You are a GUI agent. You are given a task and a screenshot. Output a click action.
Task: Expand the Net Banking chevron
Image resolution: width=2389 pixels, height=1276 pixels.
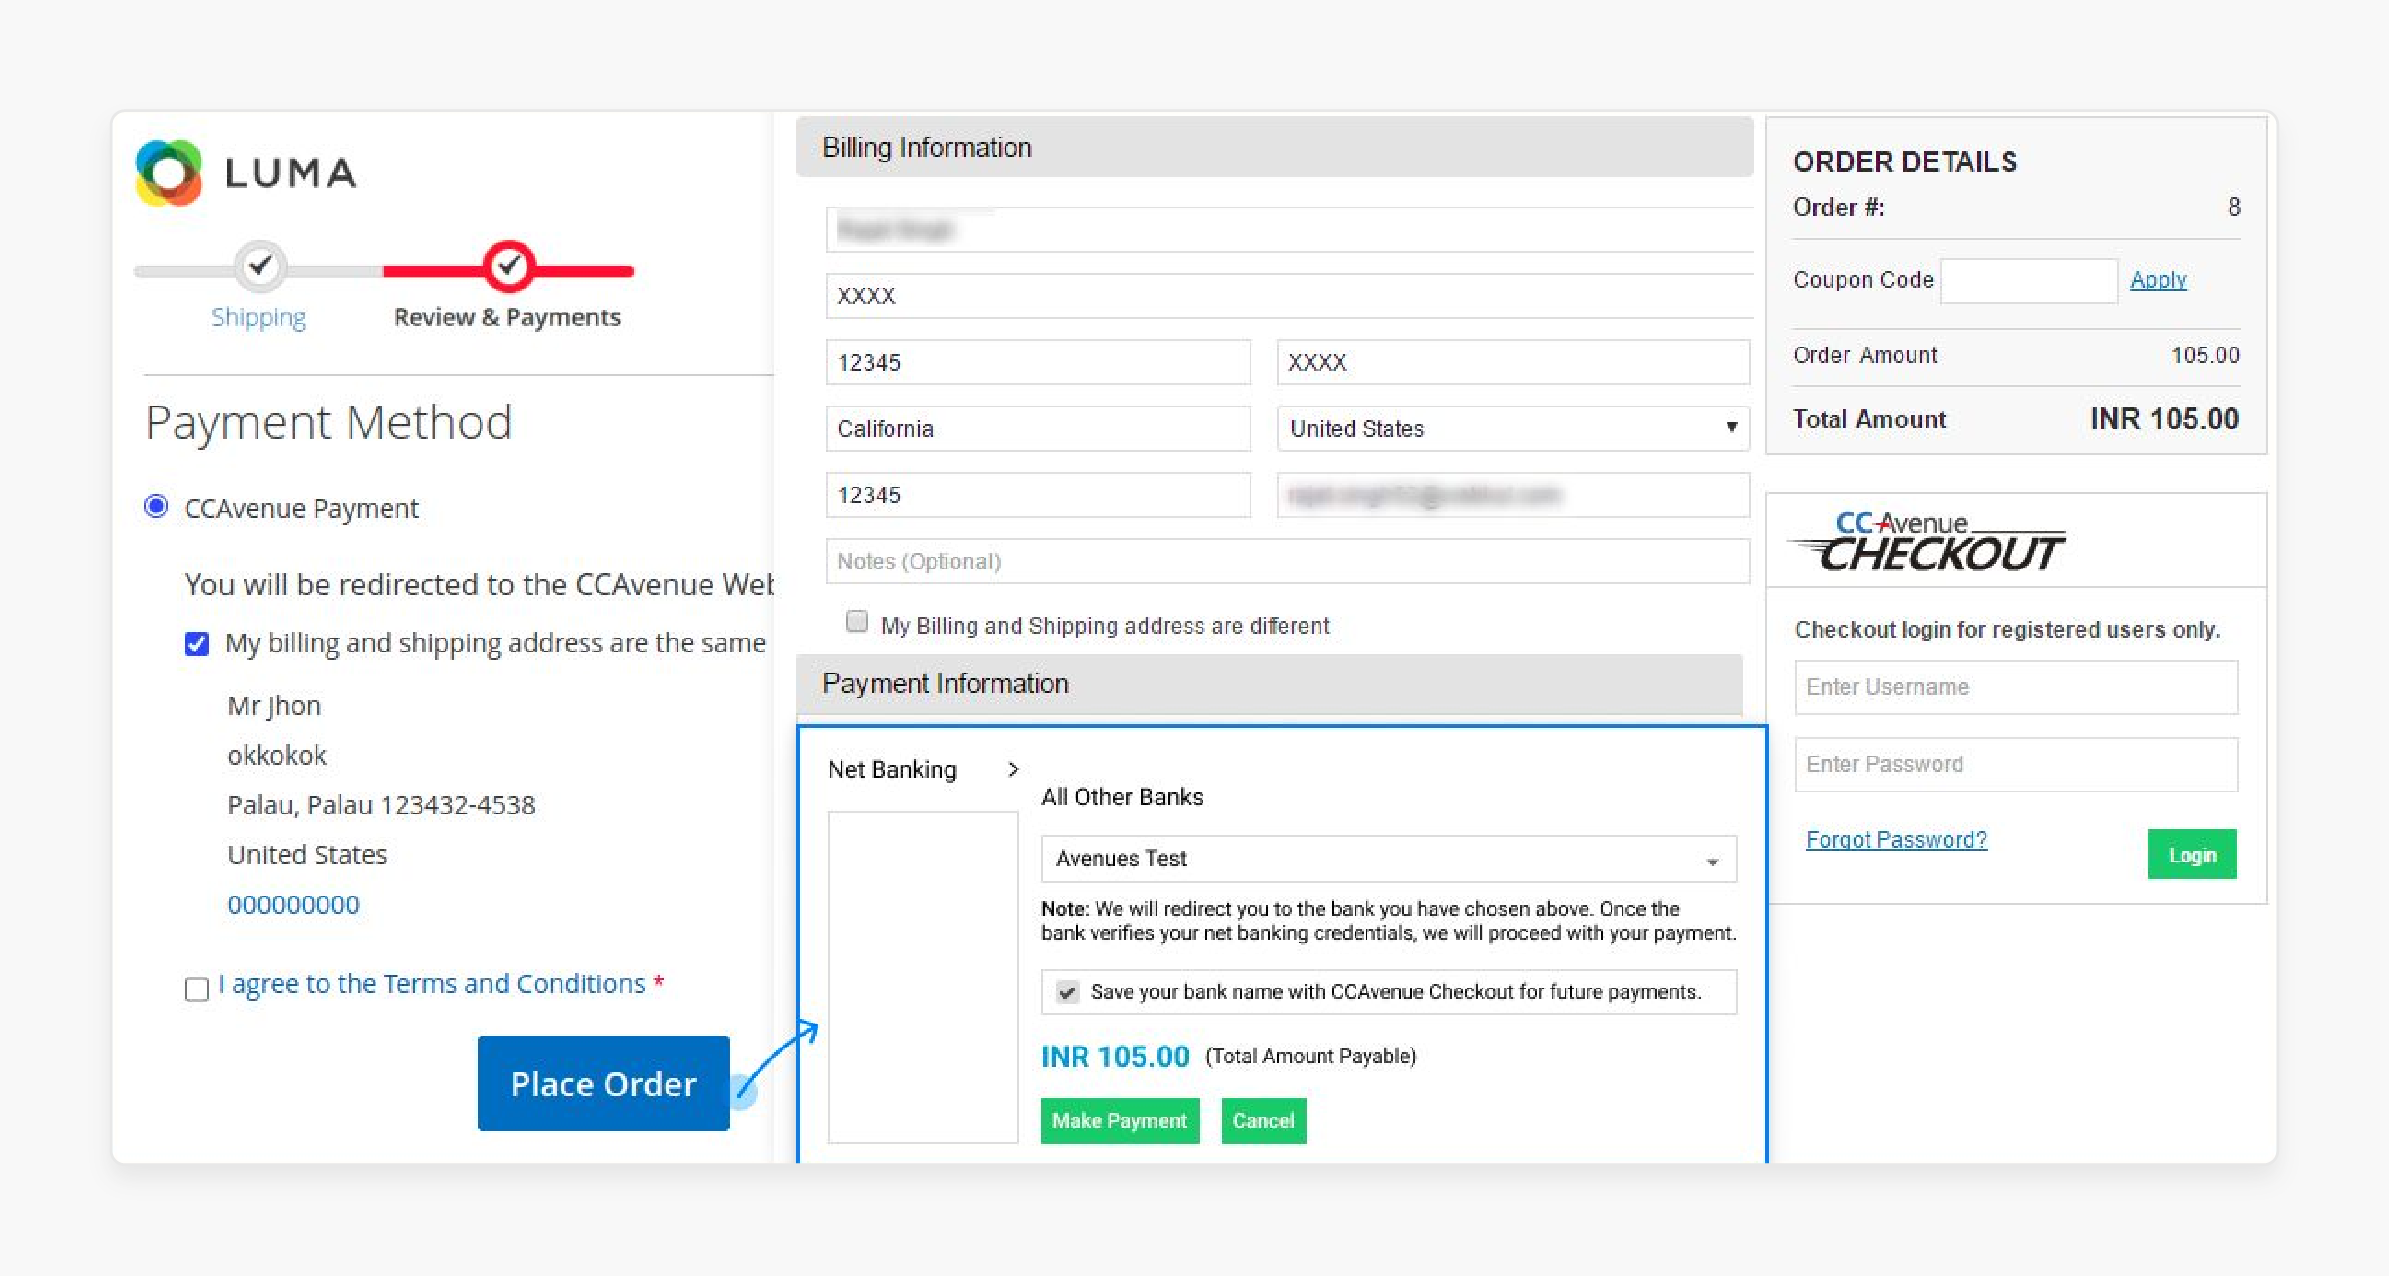(1013, 769)
